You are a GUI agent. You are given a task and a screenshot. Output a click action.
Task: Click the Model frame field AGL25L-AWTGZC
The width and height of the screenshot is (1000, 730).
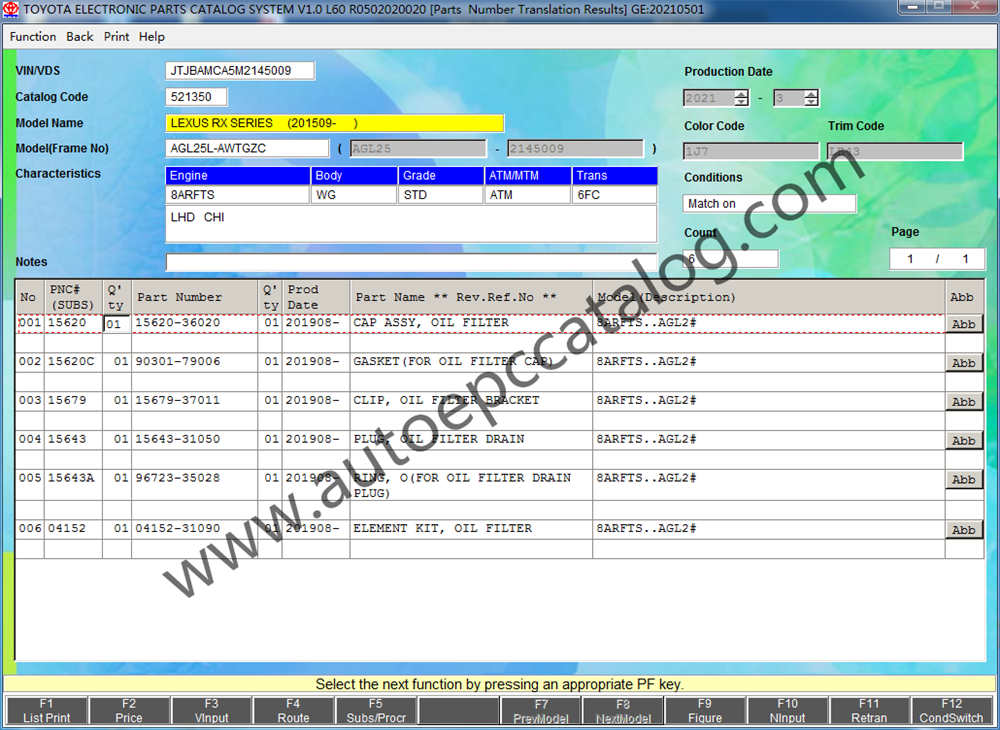click(x=247, y=149)
